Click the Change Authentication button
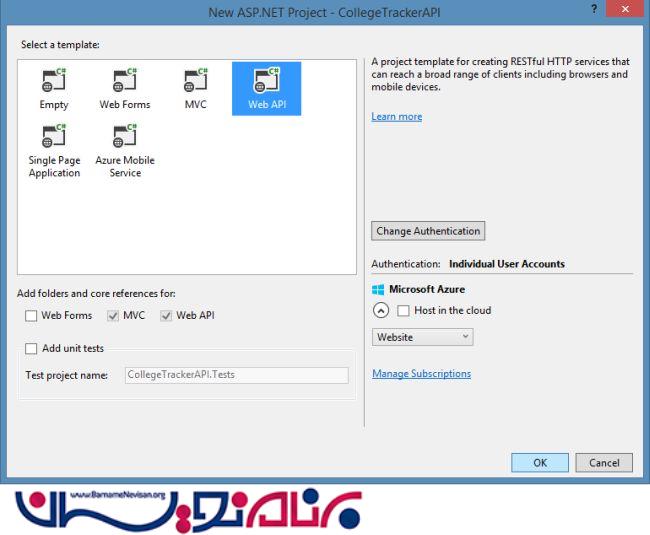650x535 pixels. [428, 231]
